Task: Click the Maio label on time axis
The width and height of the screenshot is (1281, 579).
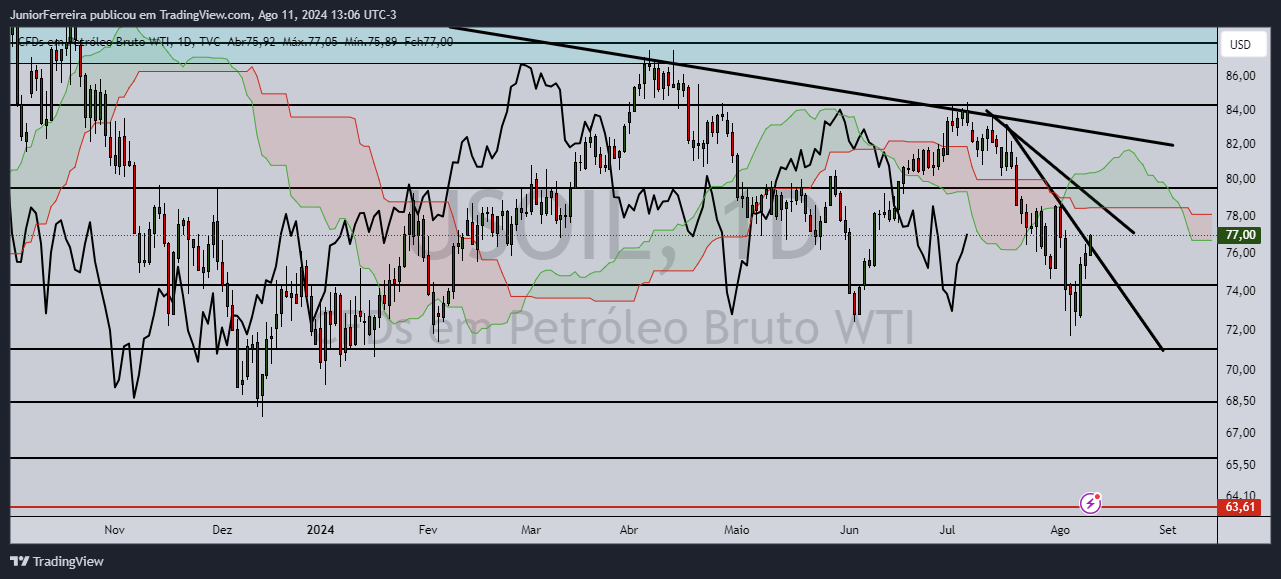Action: click(x=737, y=530)
